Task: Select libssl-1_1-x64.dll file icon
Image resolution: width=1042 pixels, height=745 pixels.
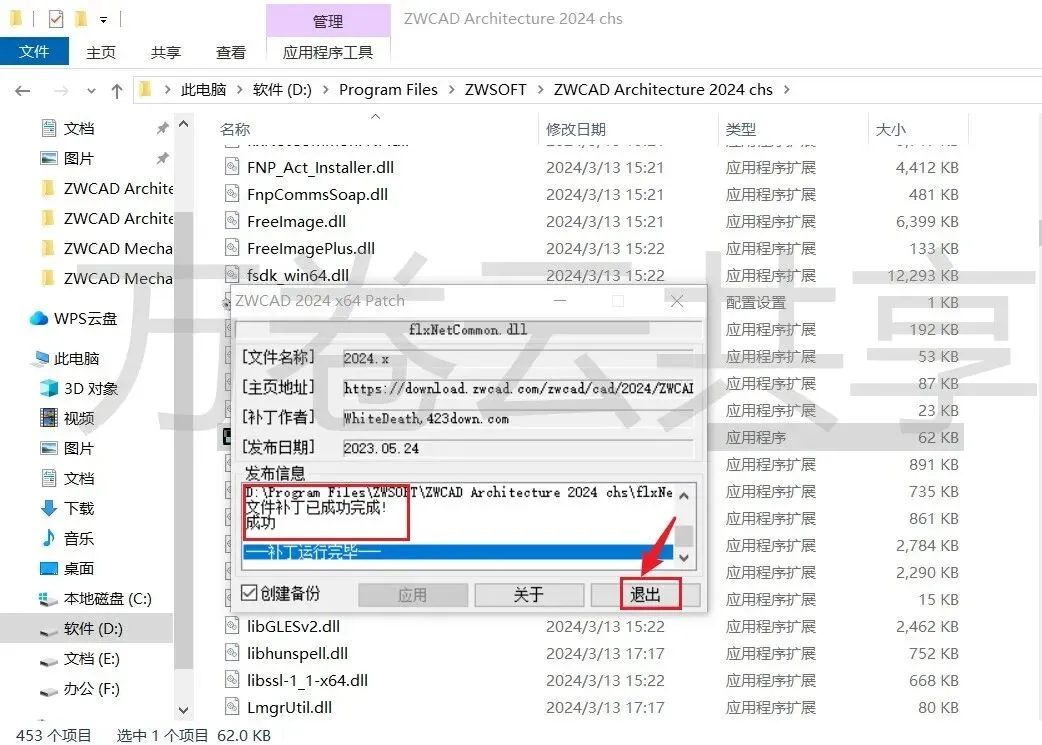Action: pos(231,681)
